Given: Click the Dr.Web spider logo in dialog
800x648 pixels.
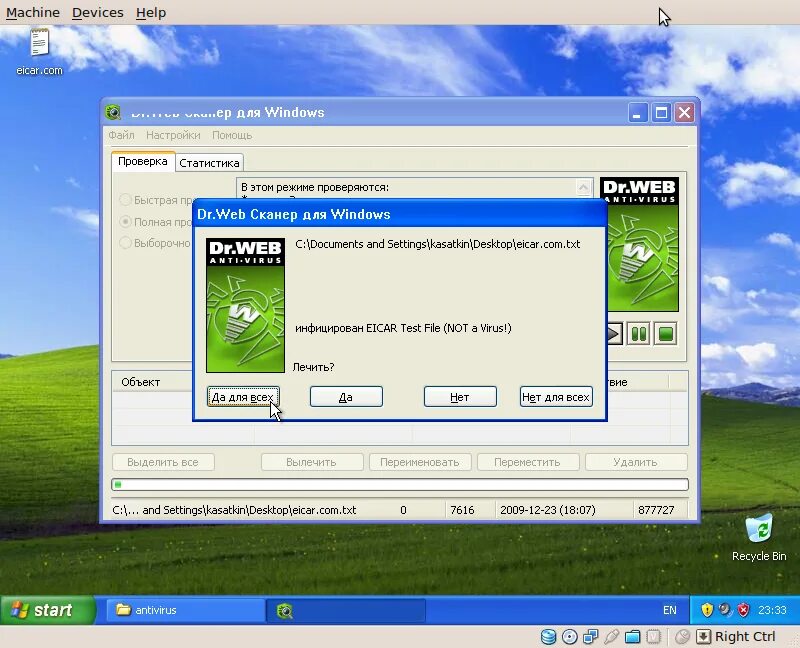Looking at the screenshot, I should [245, 305].
